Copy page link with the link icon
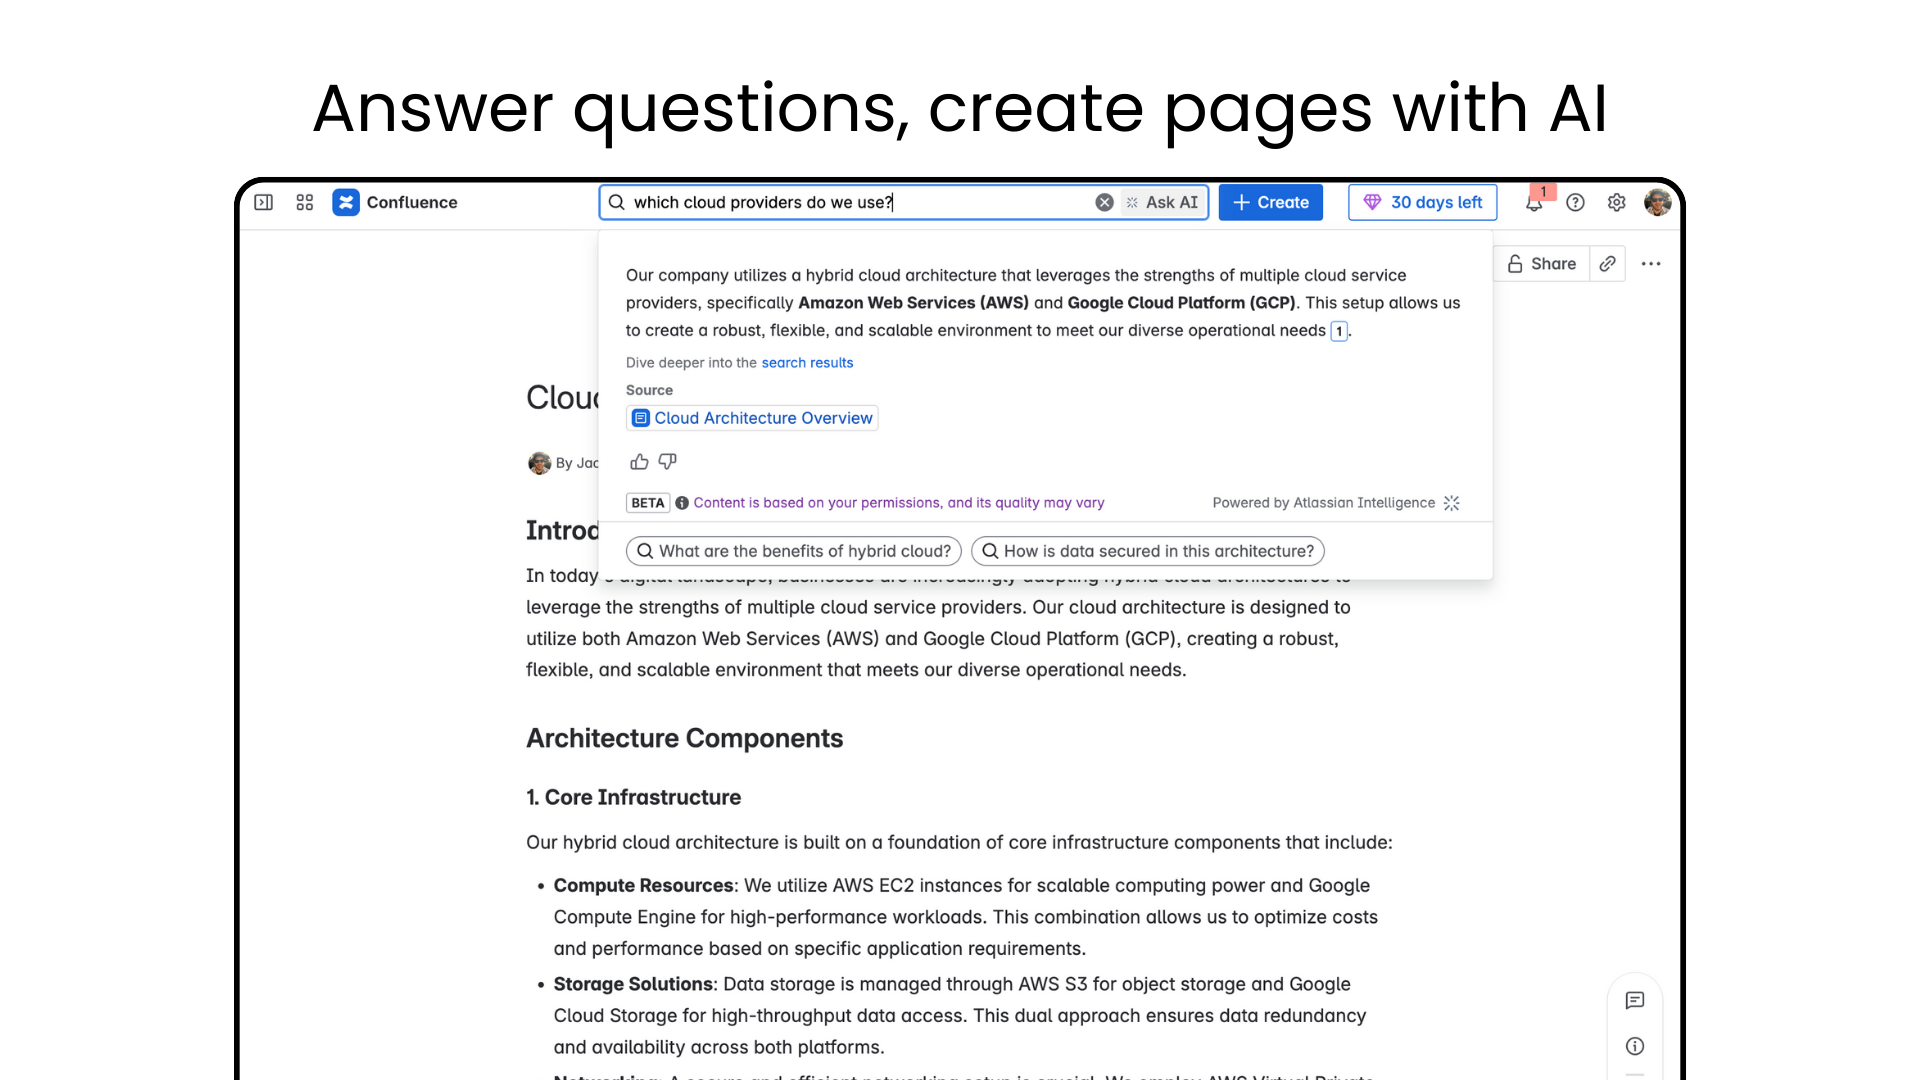1920x1080 pixels. (1607, 264)
